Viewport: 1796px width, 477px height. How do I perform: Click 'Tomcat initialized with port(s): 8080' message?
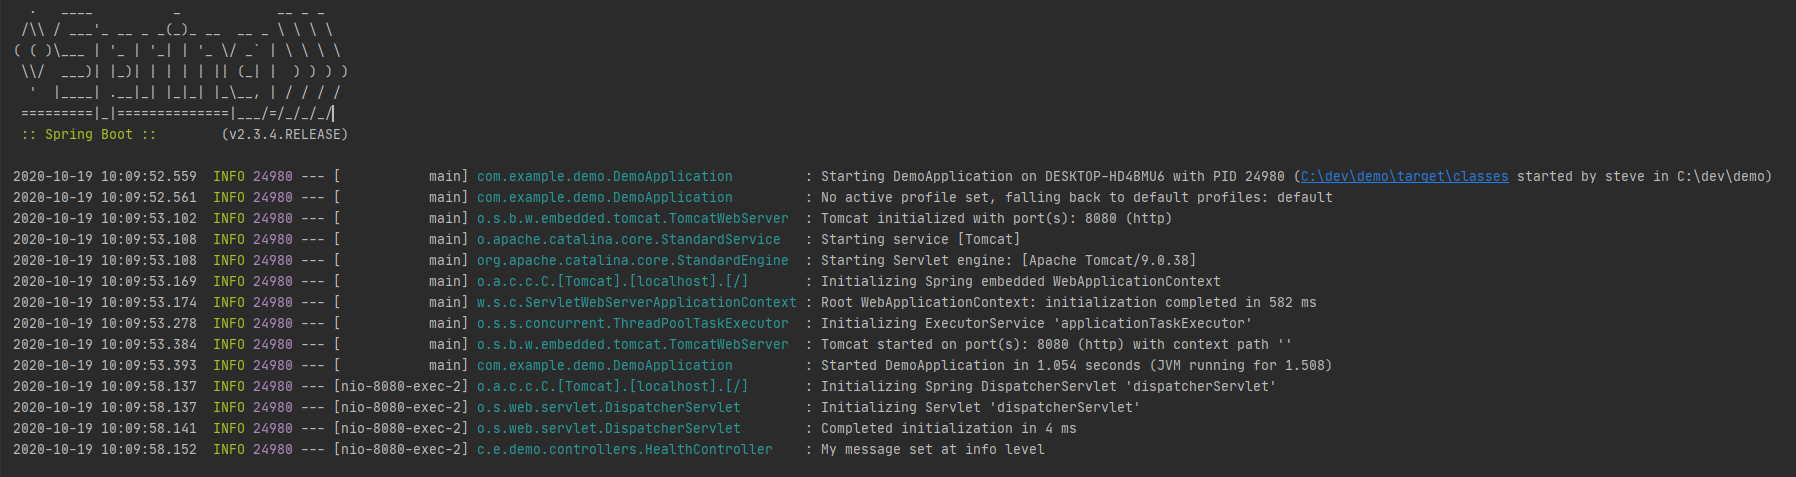[997, 219]
